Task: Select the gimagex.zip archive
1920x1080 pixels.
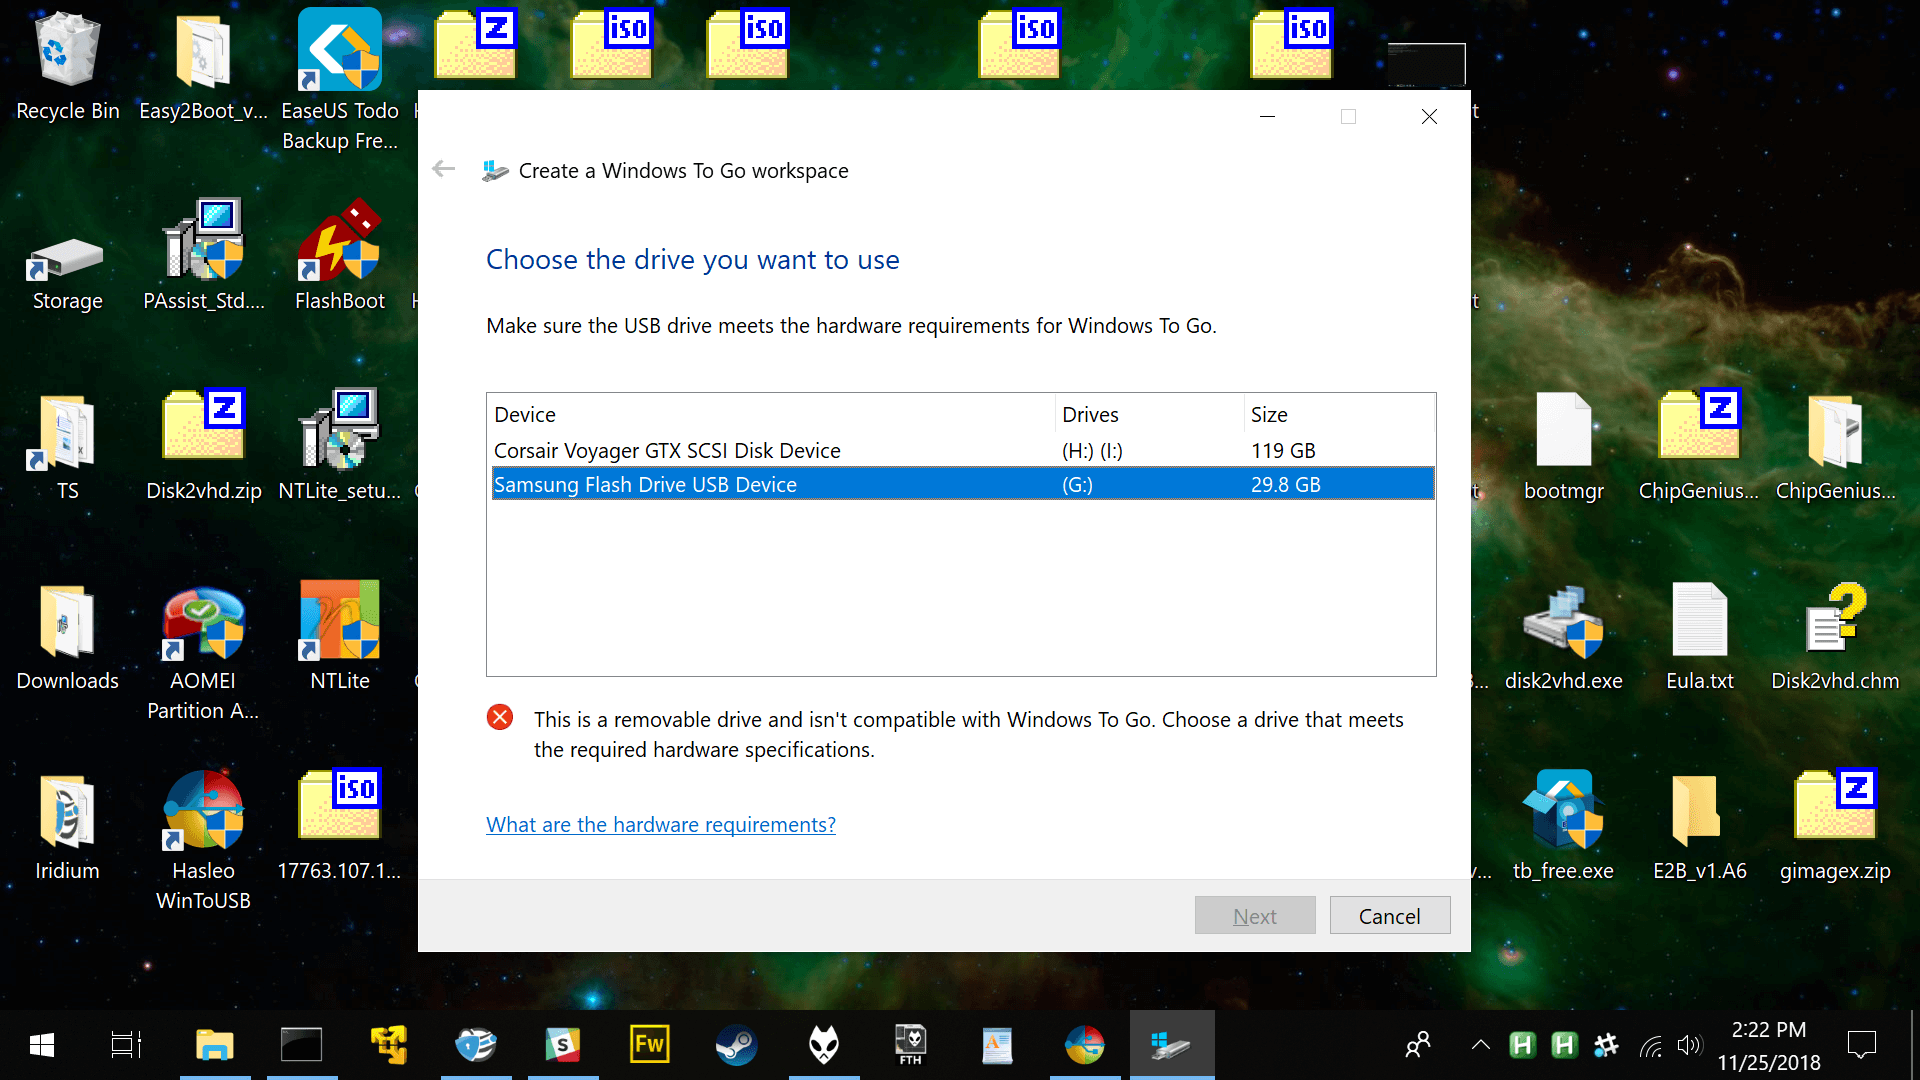Action: tap(1835, 826)
